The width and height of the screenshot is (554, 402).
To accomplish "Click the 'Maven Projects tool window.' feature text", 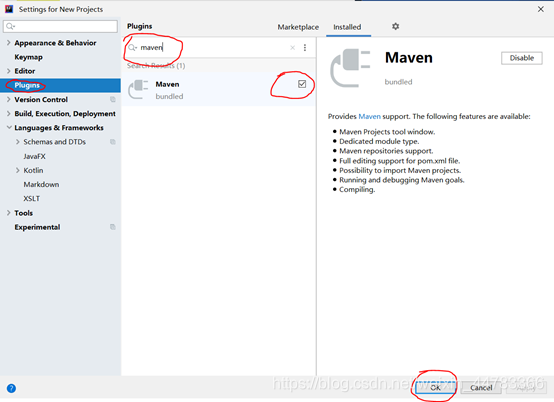I will click(387, 132).
